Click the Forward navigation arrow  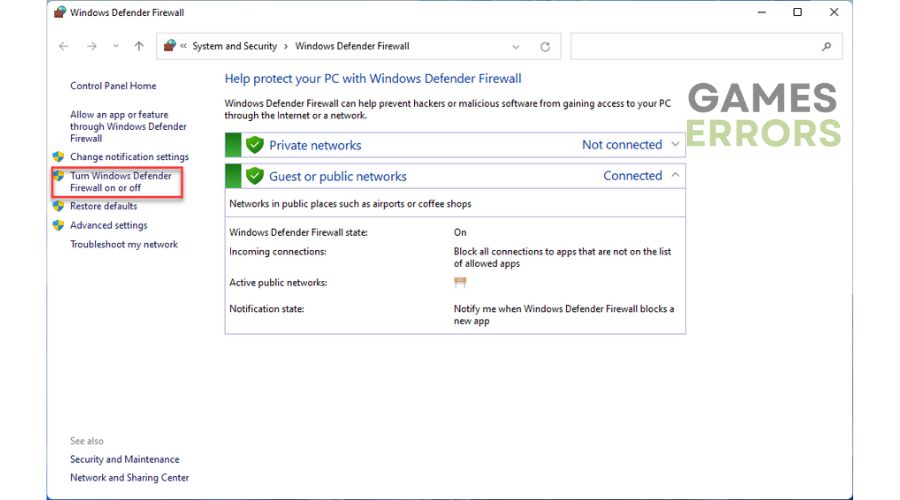click(x=92, y=46)
